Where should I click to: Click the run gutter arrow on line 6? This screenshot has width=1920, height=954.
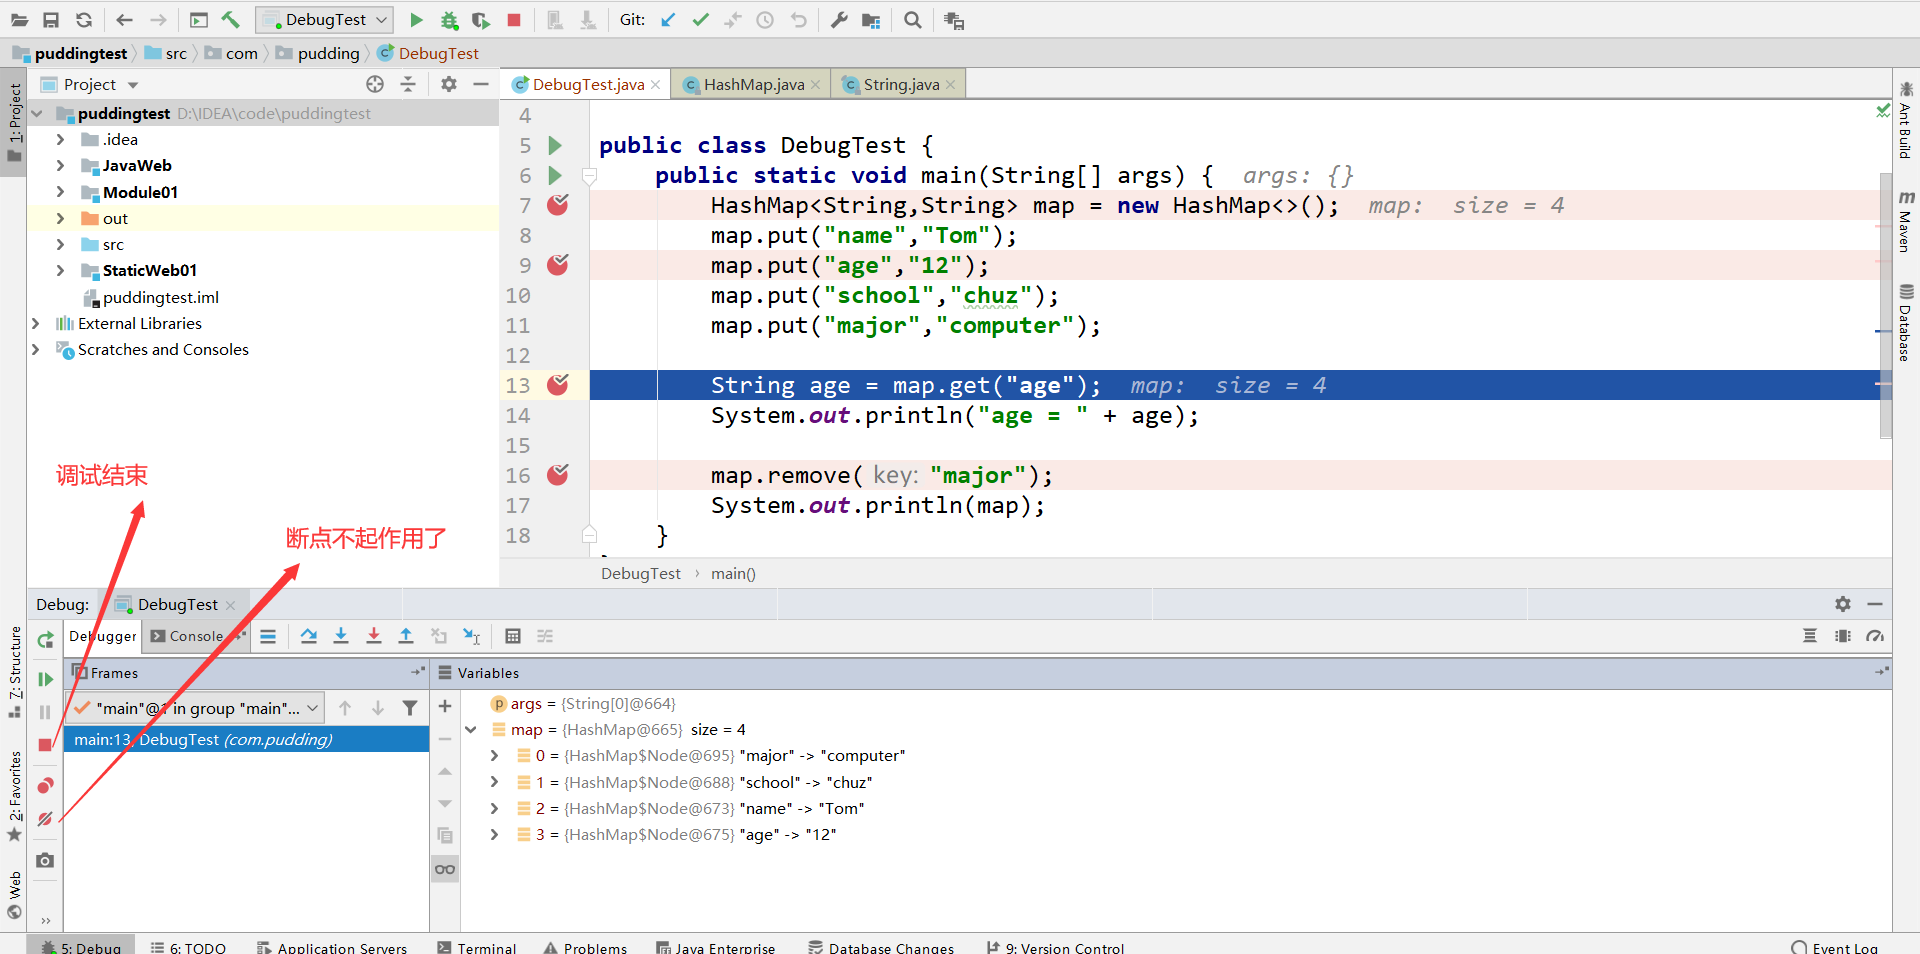[555, 175]
